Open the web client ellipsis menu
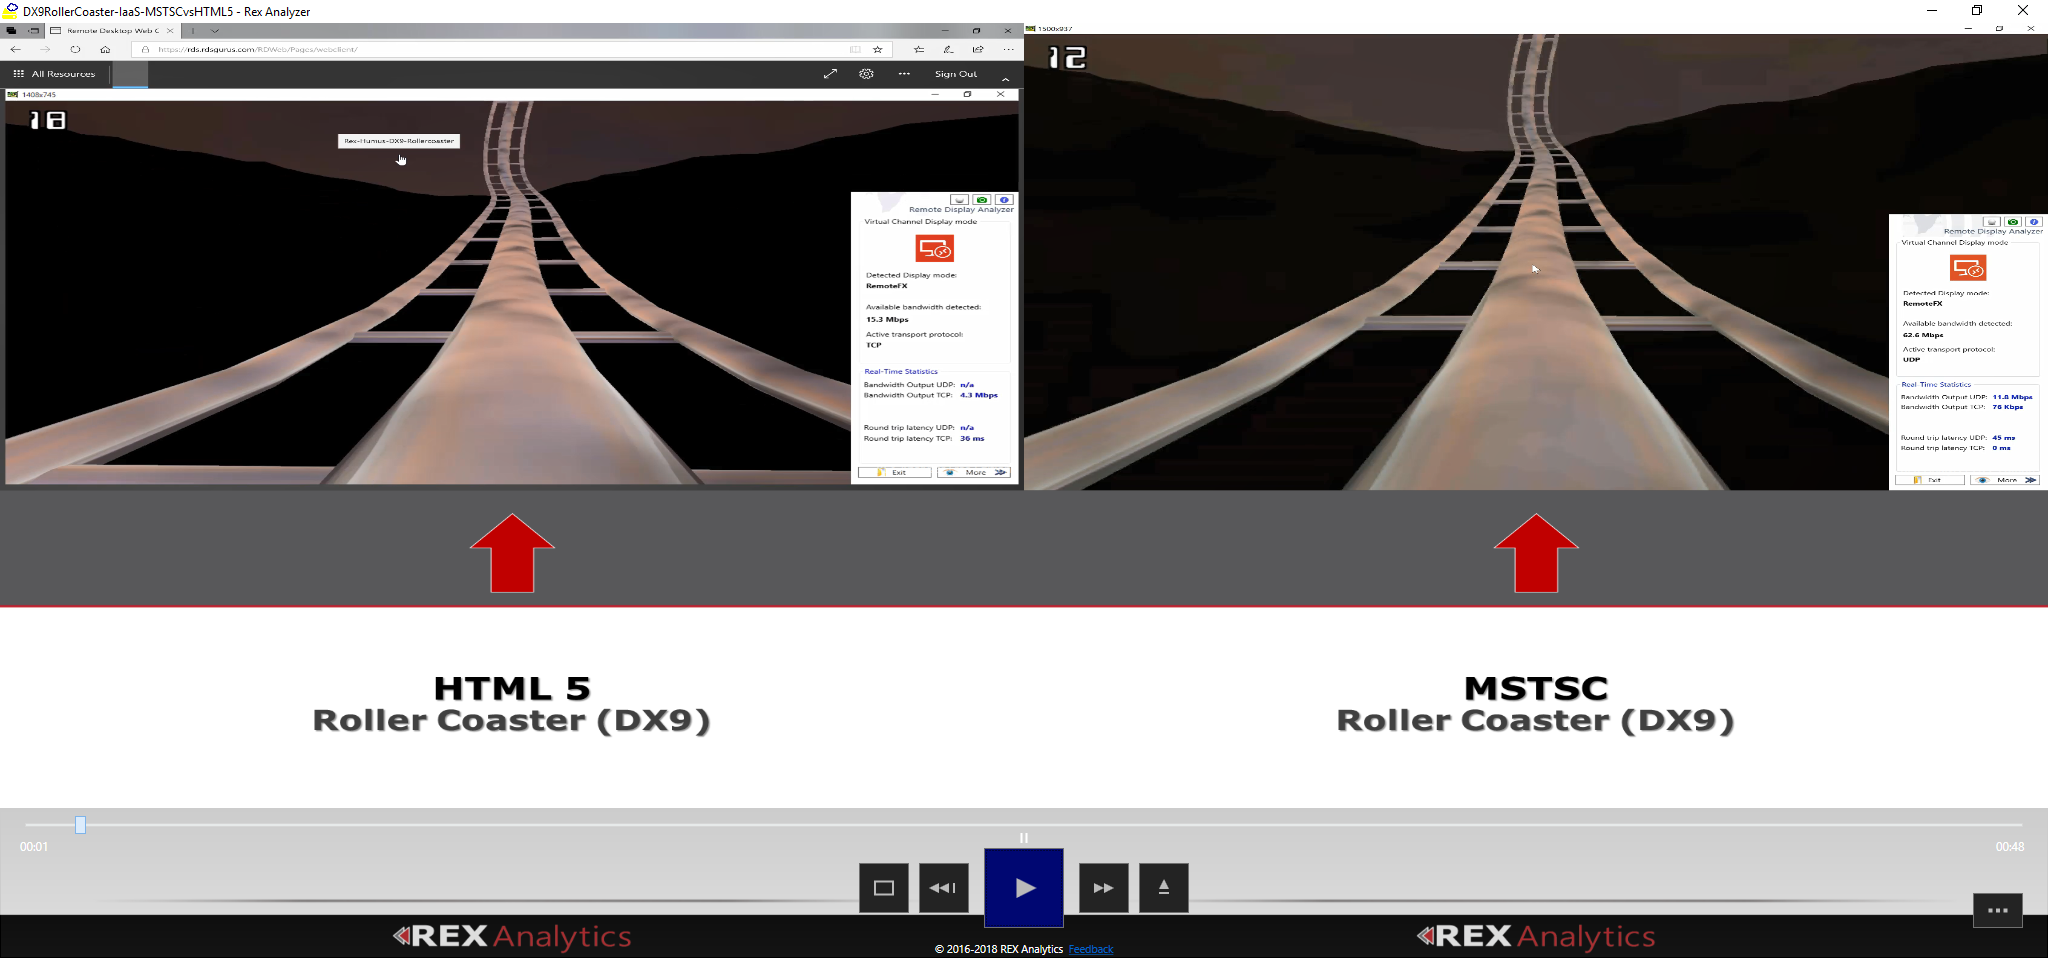This screenshot has width=2048, height=958. pos(904,74)
